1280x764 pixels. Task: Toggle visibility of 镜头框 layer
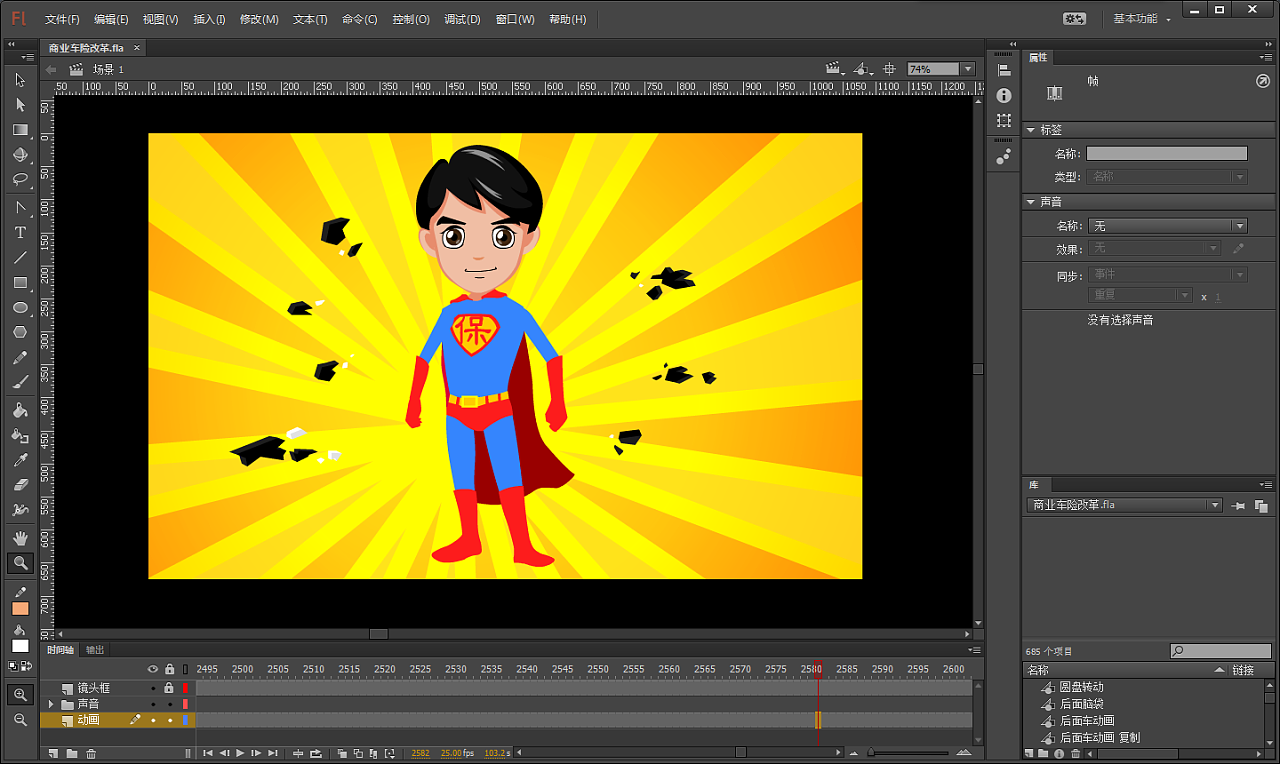click(153, 689)
